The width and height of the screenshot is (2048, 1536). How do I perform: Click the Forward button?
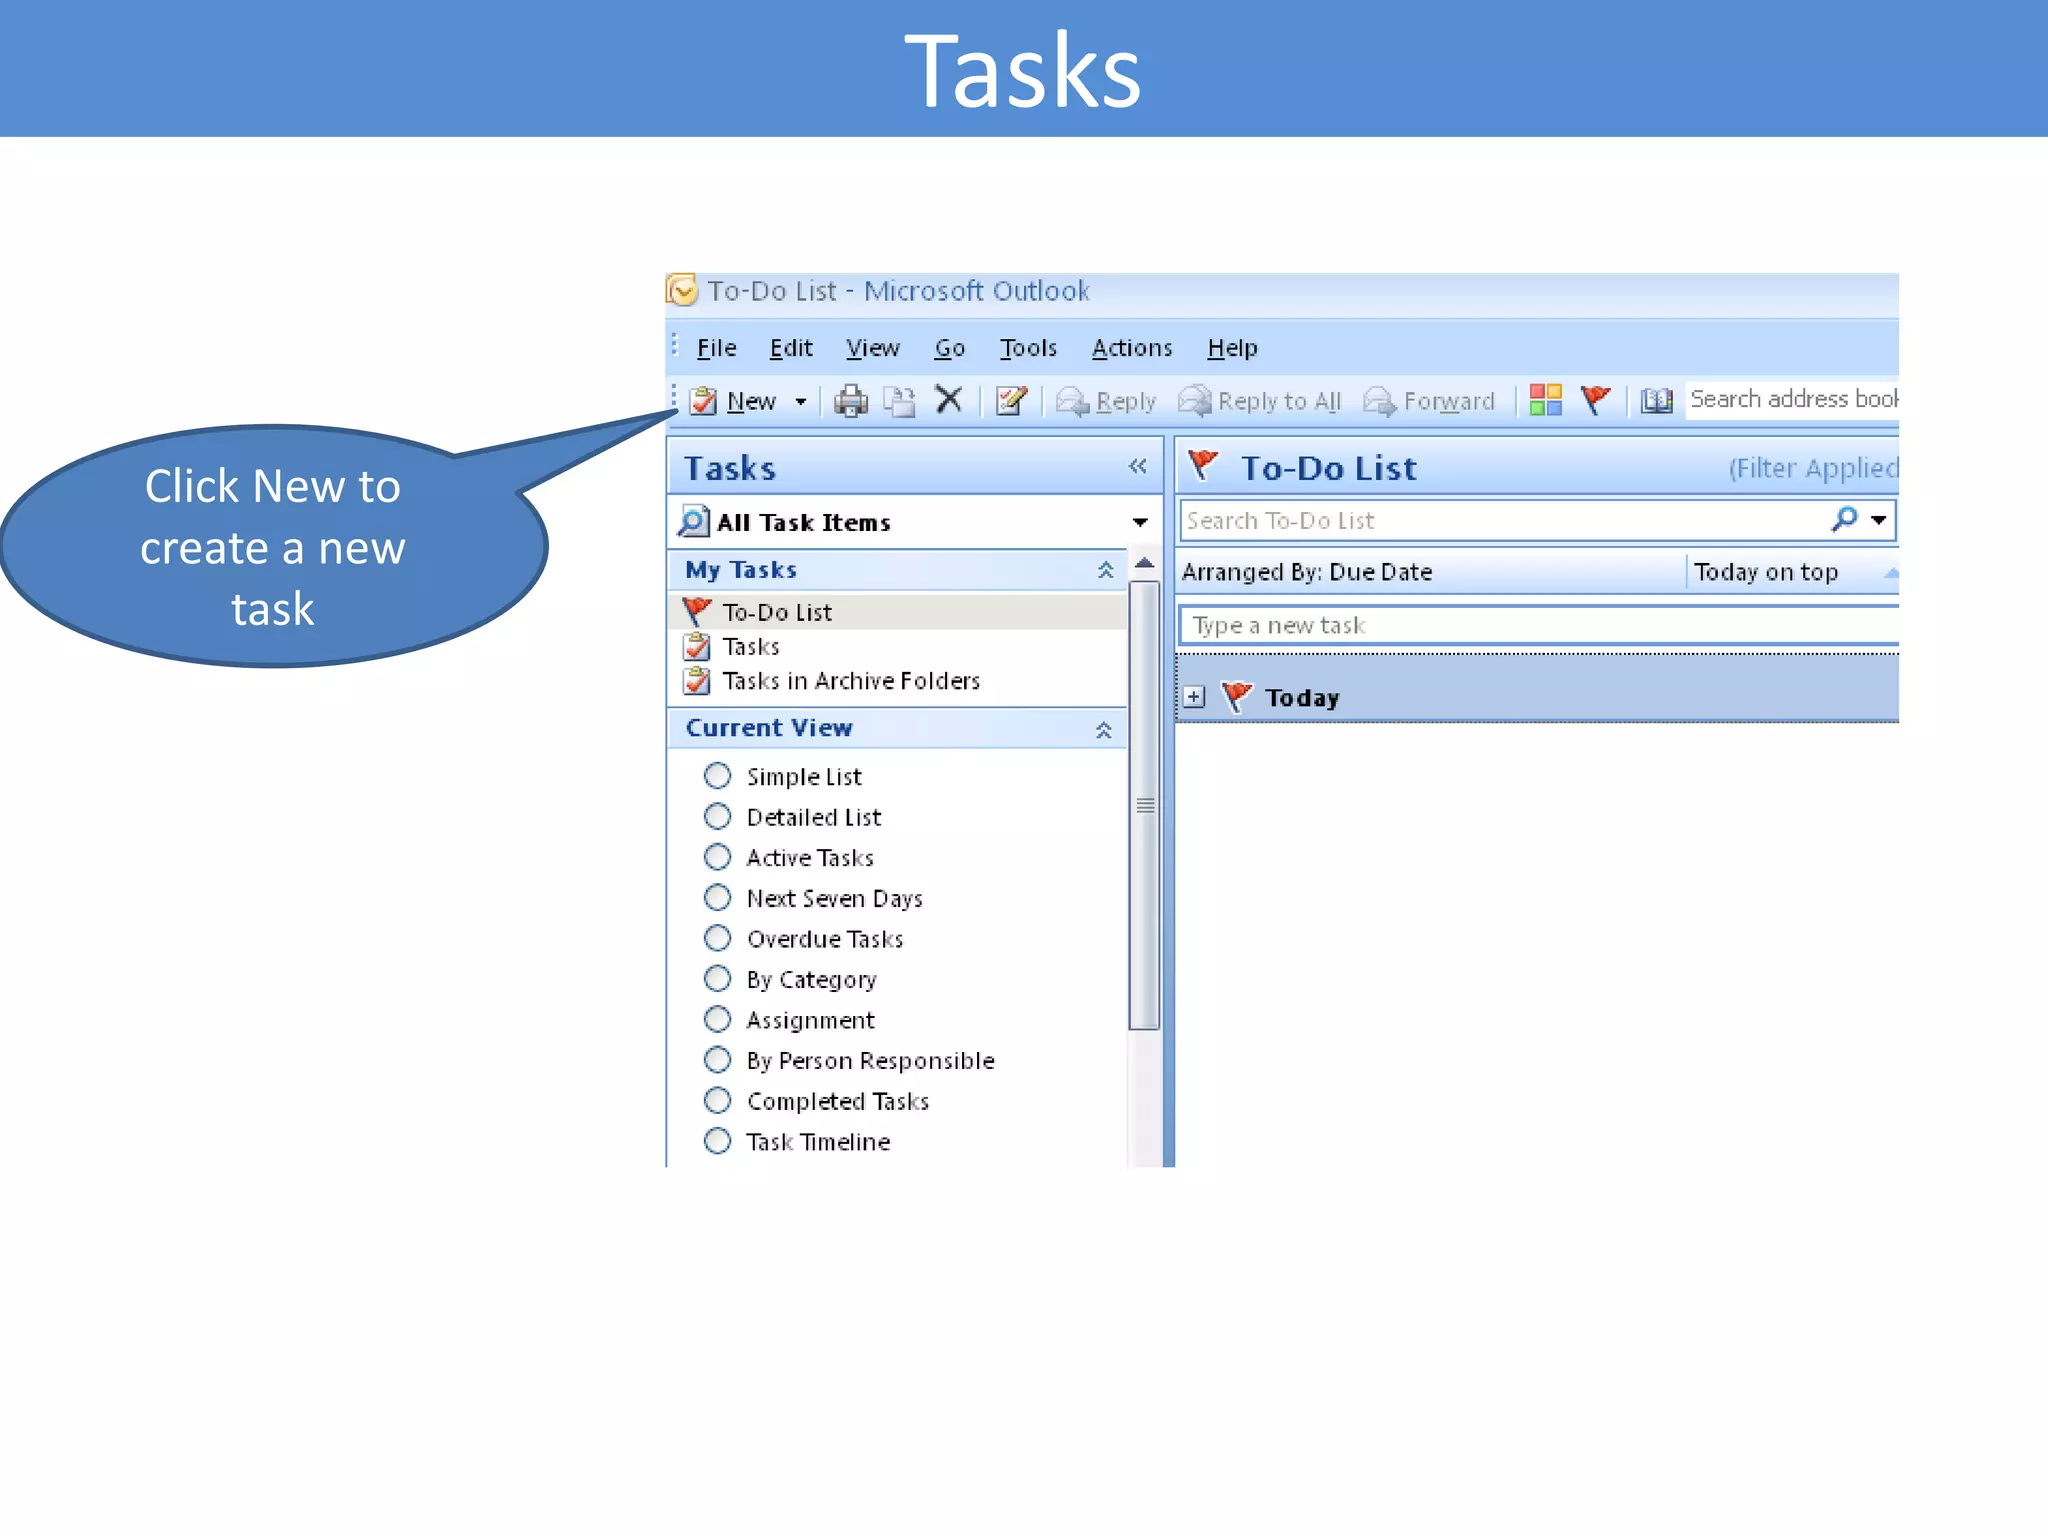[x=1429, y=401]
